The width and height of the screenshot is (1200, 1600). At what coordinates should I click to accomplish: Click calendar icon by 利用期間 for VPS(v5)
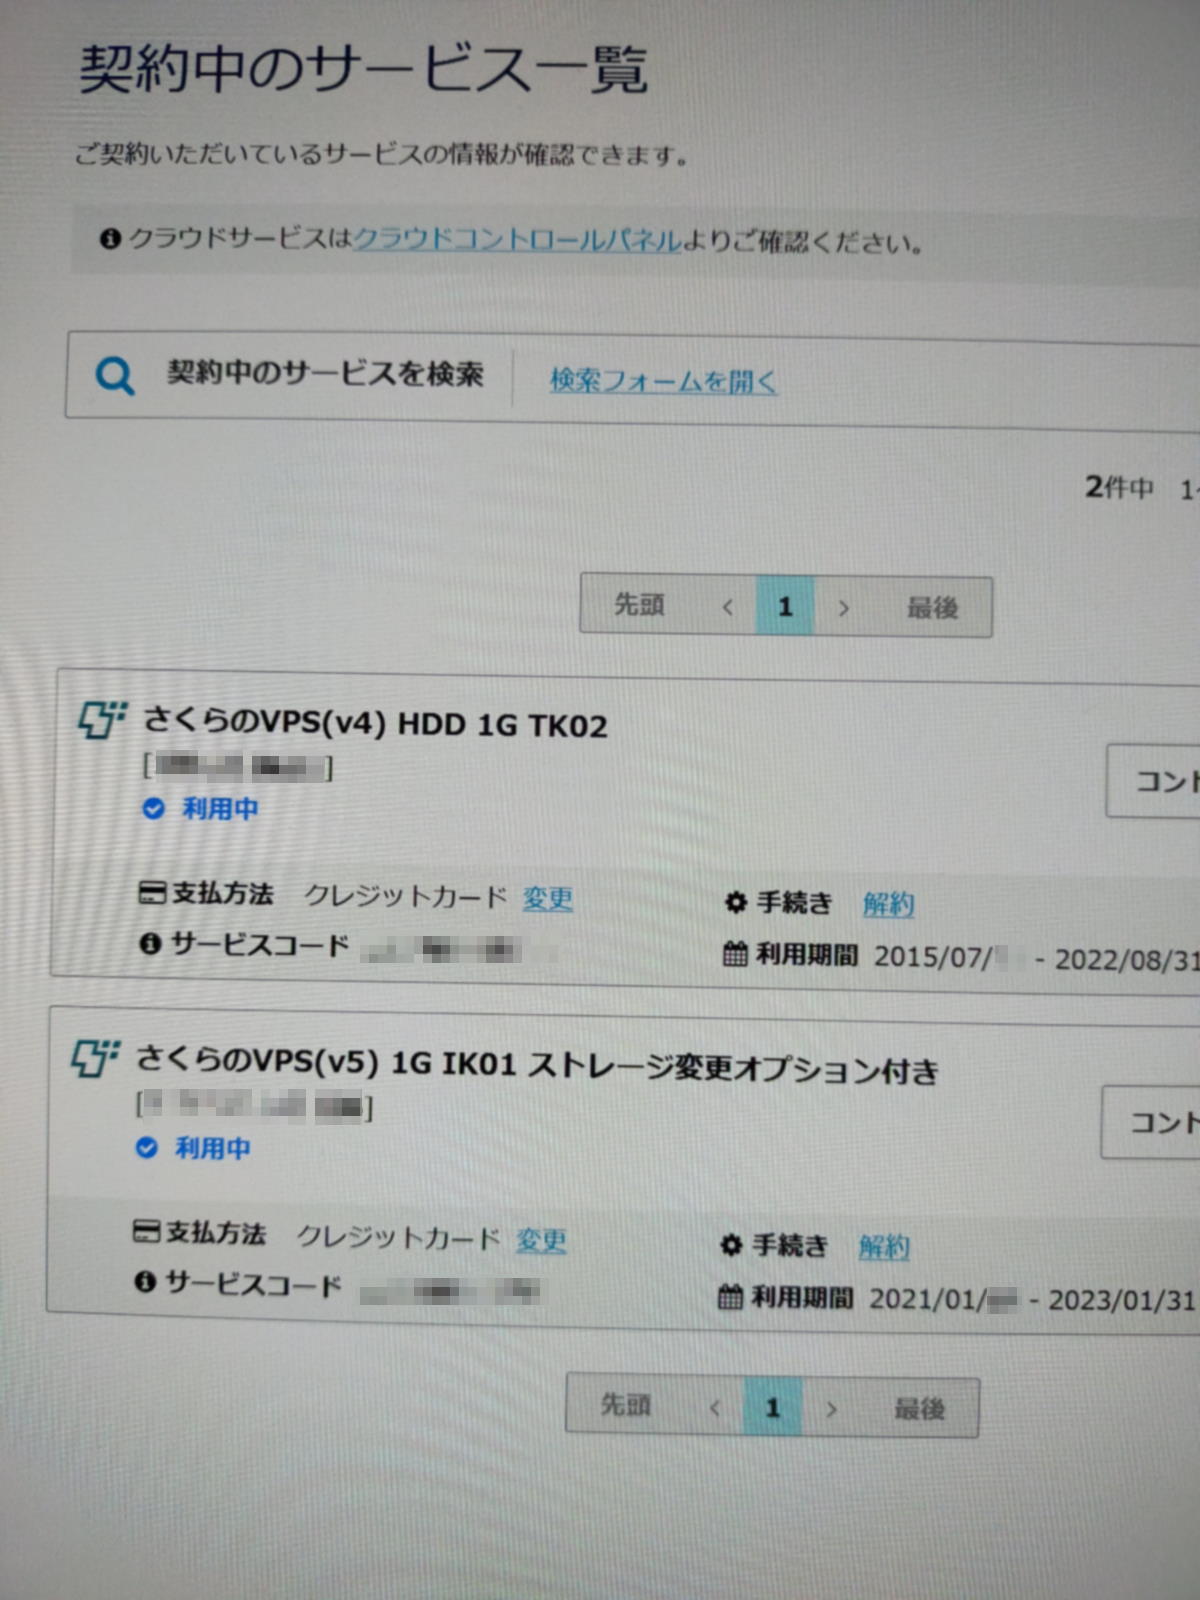(x=730, y=1297)
